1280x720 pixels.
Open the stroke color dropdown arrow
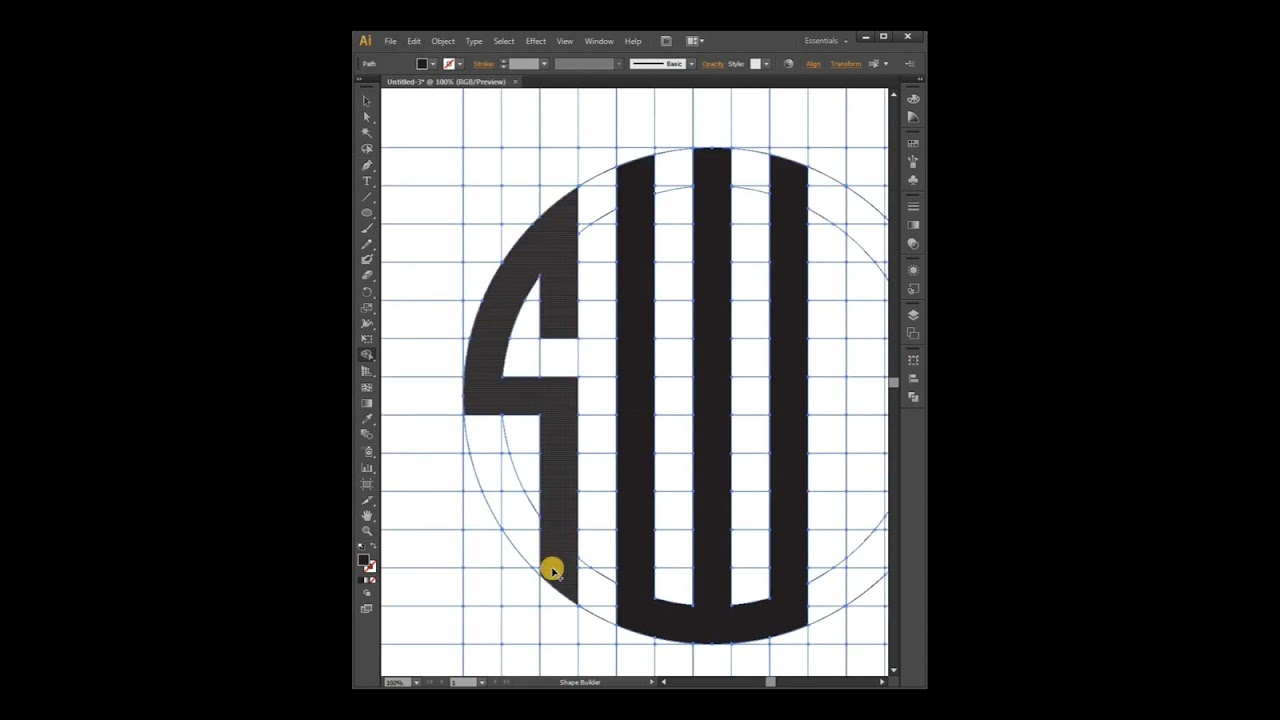(x=460, y=64)
